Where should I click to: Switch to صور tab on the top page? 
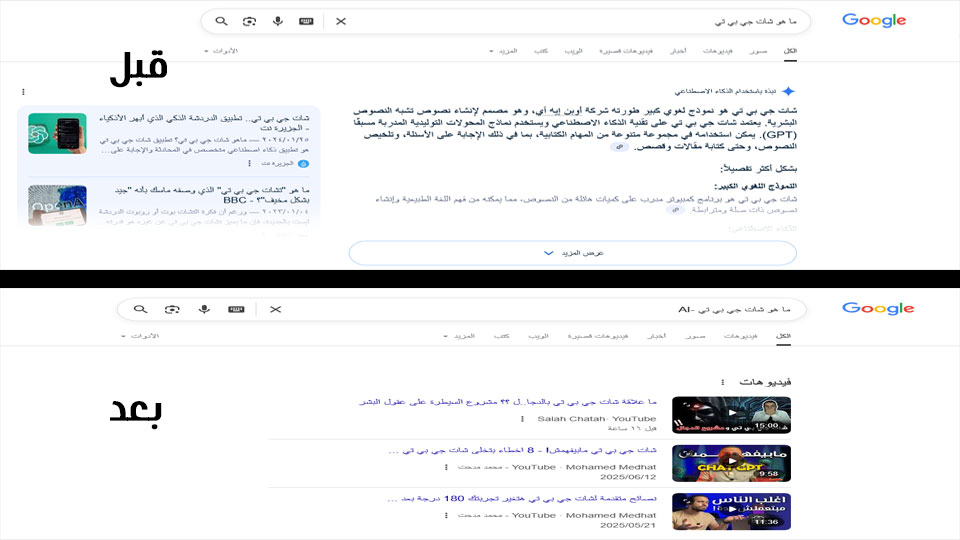click(758, 51)
